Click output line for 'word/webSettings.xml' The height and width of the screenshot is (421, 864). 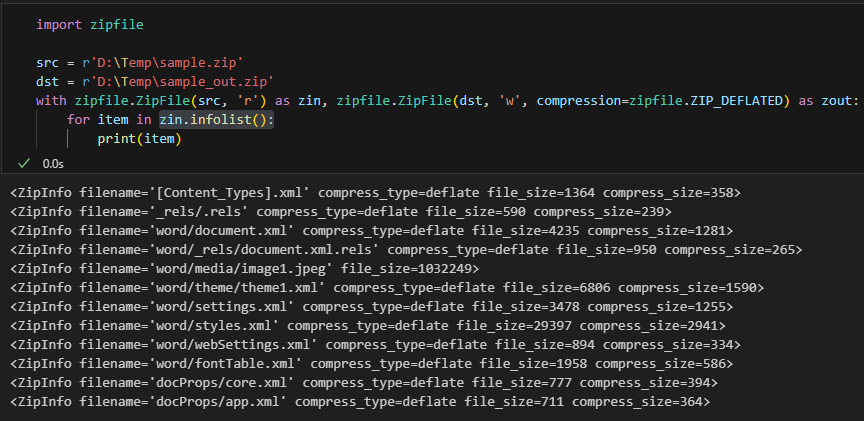376,345
